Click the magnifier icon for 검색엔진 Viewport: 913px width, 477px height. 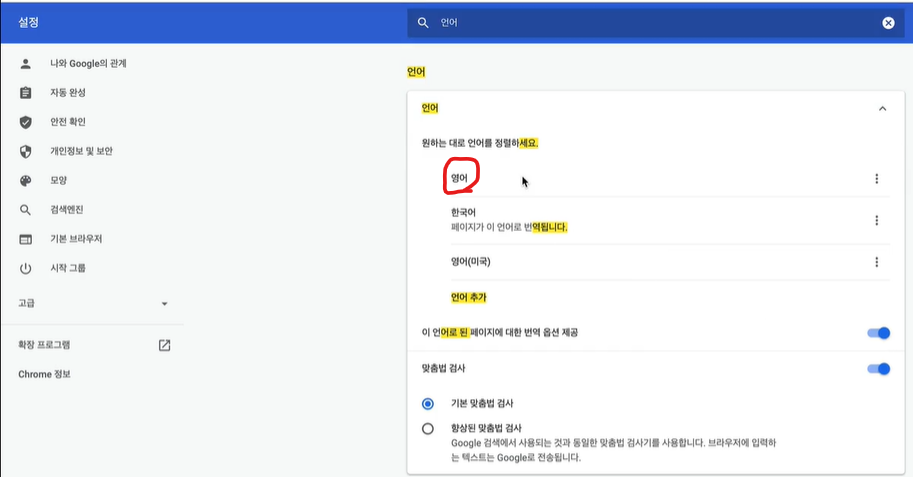(25, 210)
